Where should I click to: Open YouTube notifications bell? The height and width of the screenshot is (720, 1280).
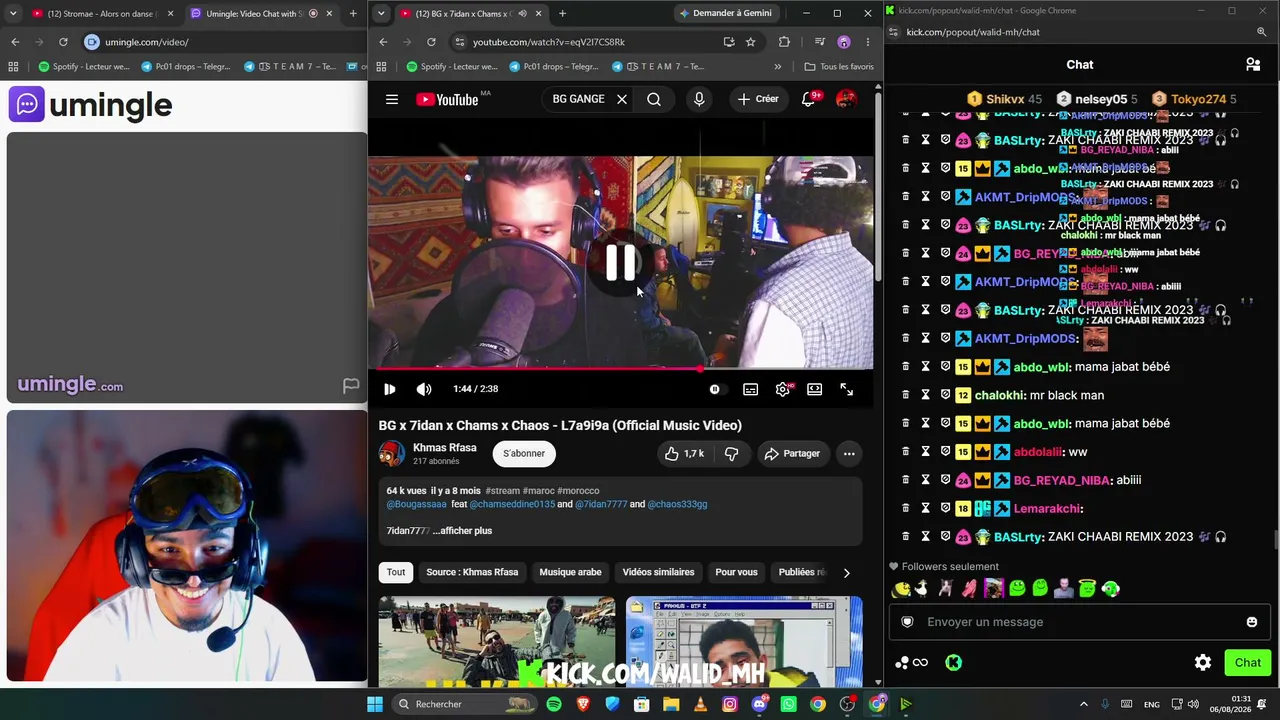coord(809,99)
